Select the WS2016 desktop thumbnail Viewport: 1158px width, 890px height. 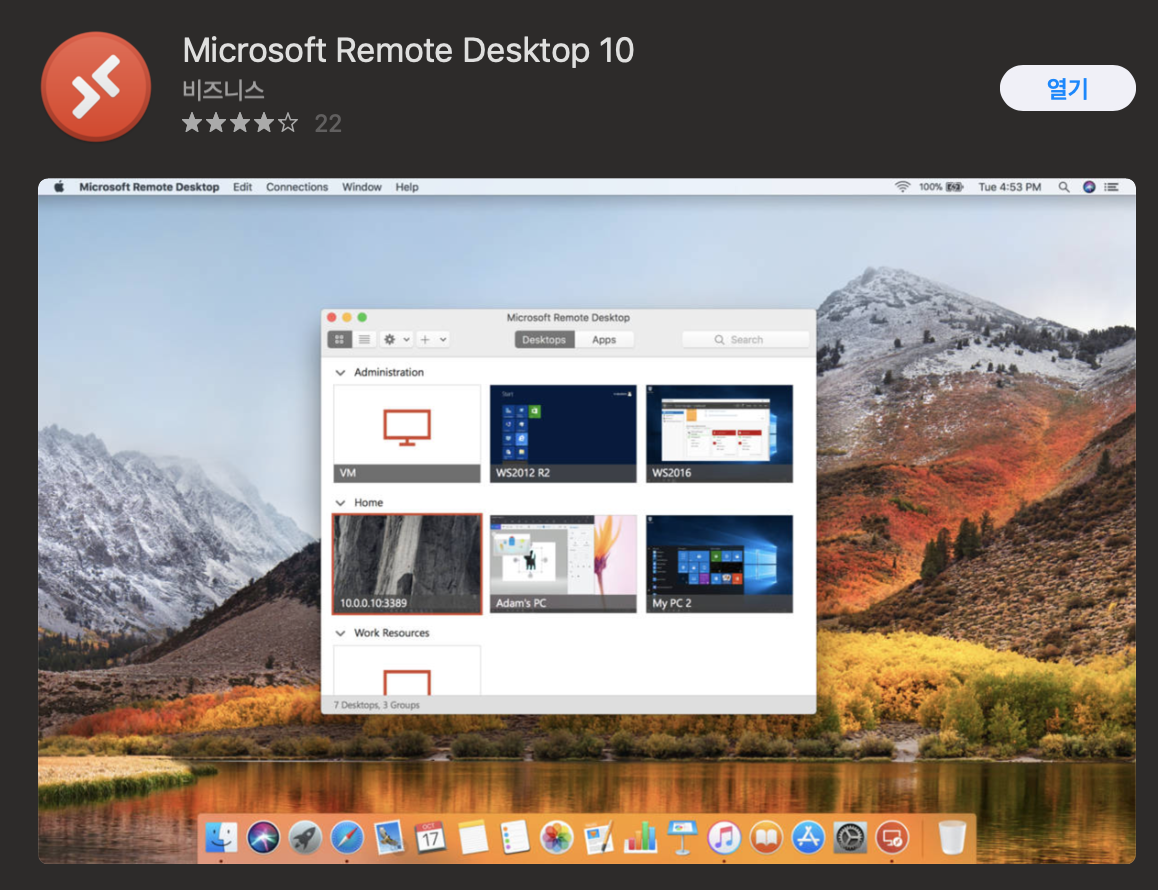point(719,434)
